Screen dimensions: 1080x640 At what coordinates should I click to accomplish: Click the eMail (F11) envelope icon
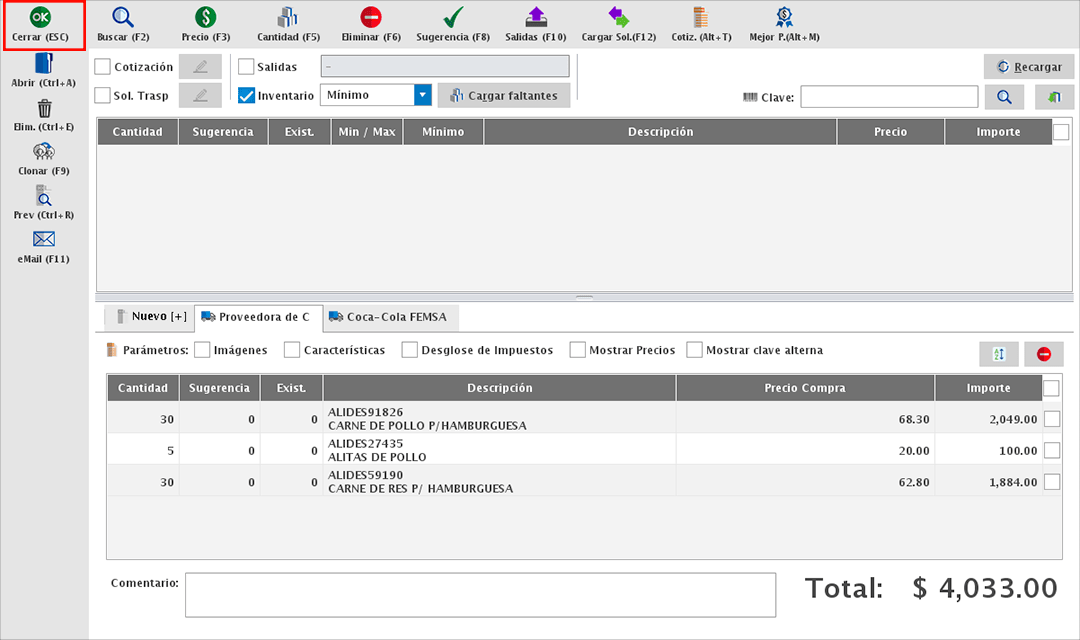tap(44, 240)
